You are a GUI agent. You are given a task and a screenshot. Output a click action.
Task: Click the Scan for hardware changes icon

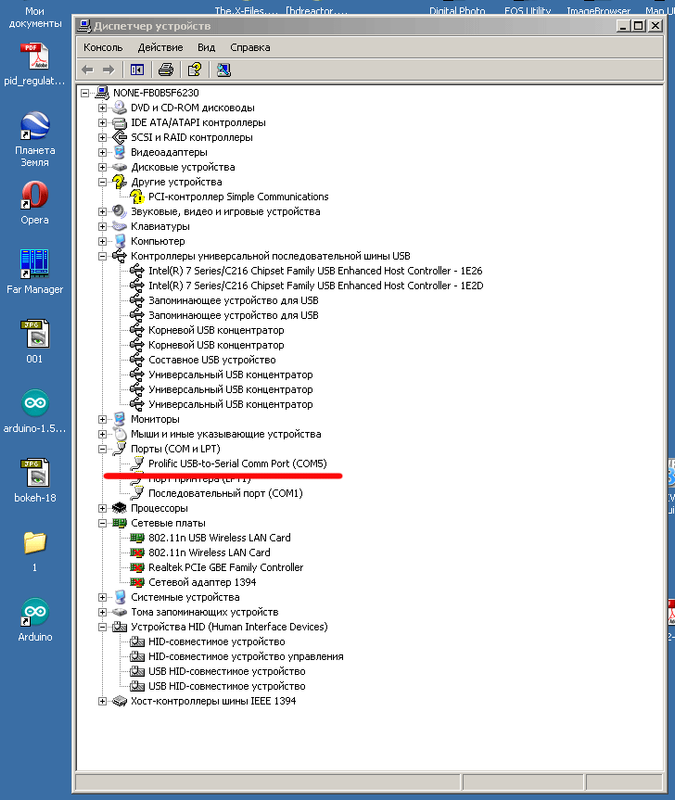(223, 70)
